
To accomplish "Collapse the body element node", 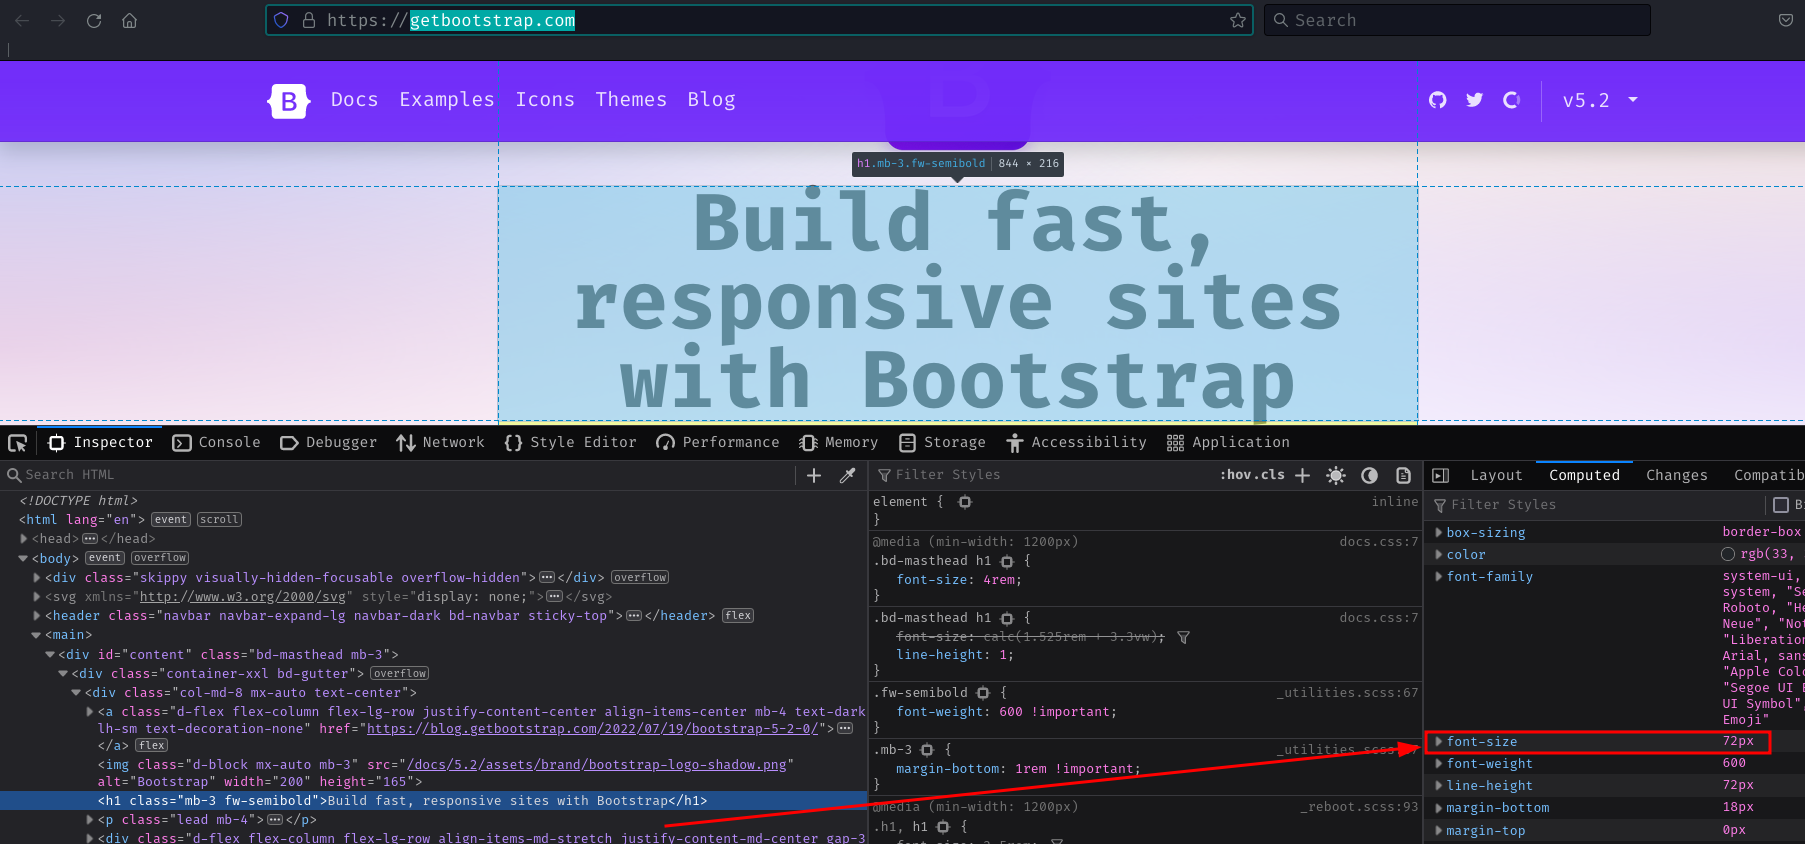I will point(24,559).
